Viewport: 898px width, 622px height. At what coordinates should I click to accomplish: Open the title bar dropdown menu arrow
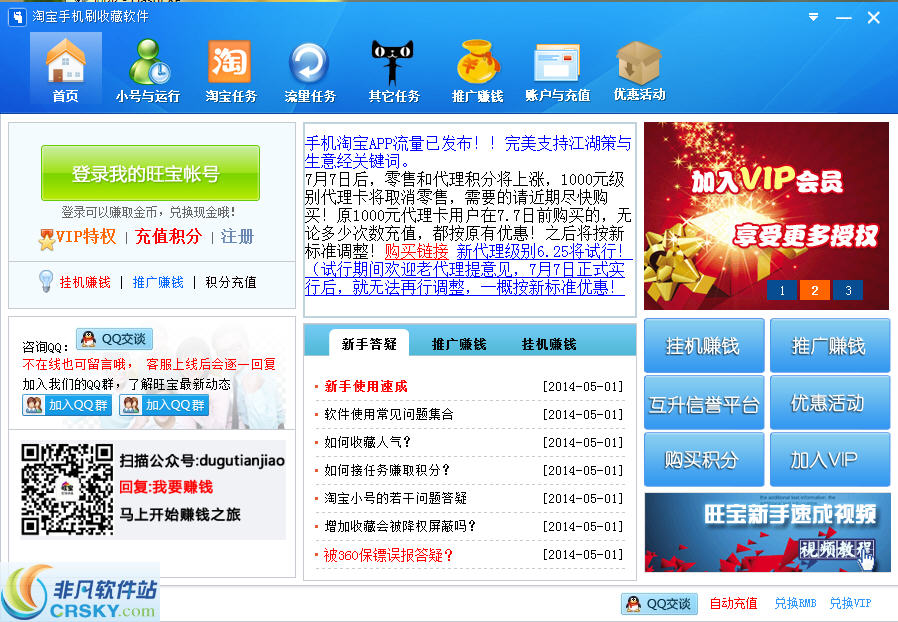813,17
